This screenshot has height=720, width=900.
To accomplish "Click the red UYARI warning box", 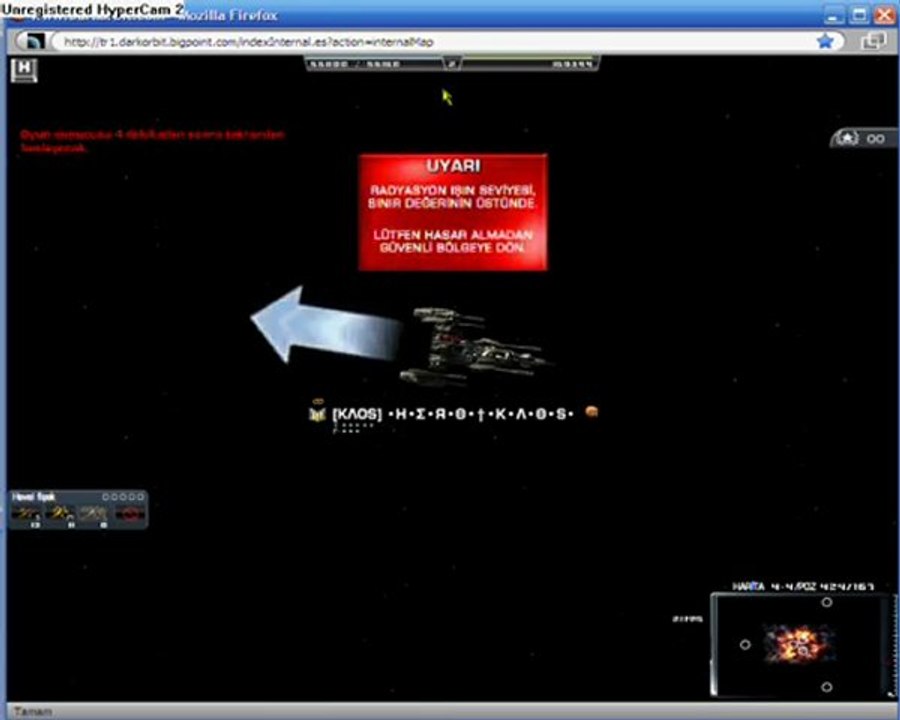I will click(453, 212).
